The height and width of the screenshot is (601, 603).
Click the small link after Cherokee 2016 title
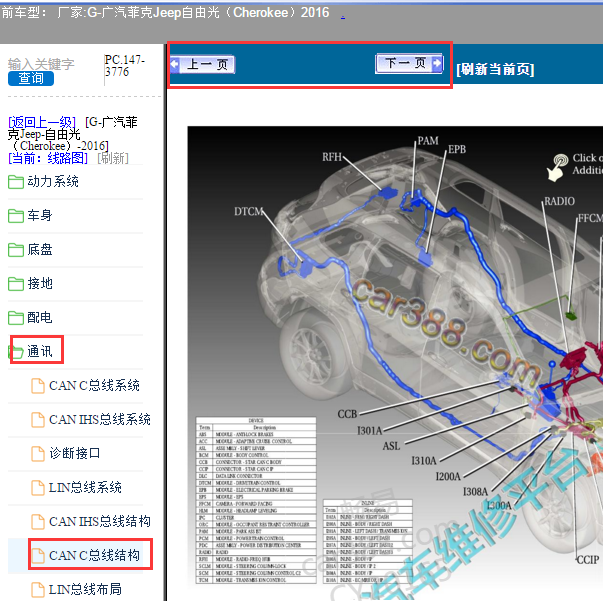pos(343,16)
